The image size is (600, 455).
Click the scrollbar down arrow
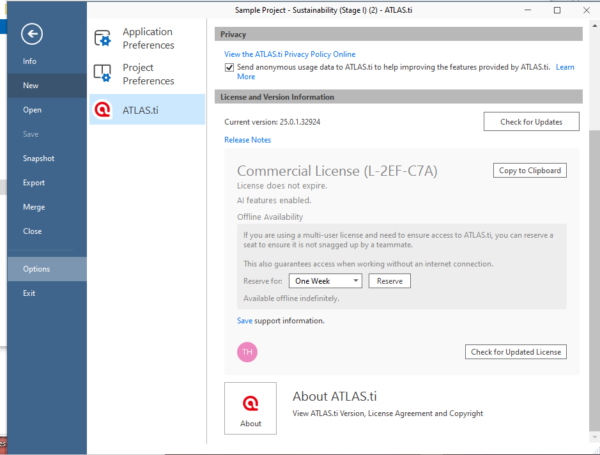tap(595, 437)
